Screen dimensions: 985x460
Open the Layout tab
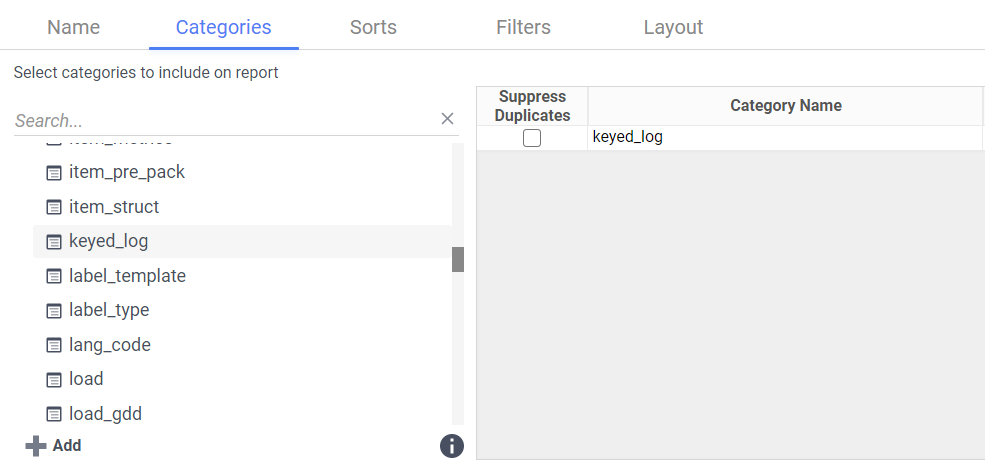point(673,27)
